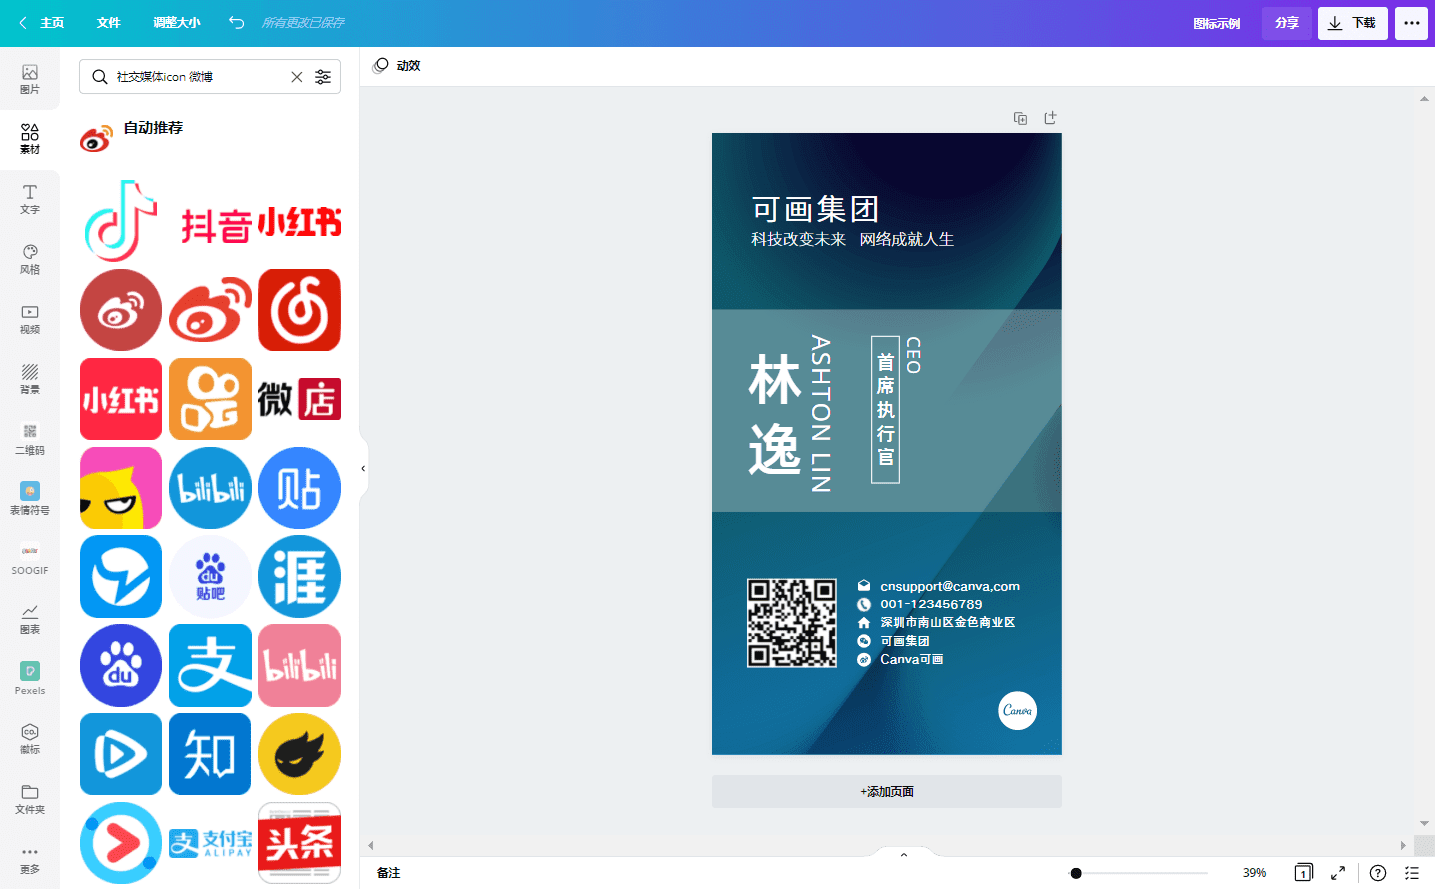Insert the blue Baidu paw circle icon
Image resolution: width=1435 pixels, height=889 pixels.
(121, 666)
